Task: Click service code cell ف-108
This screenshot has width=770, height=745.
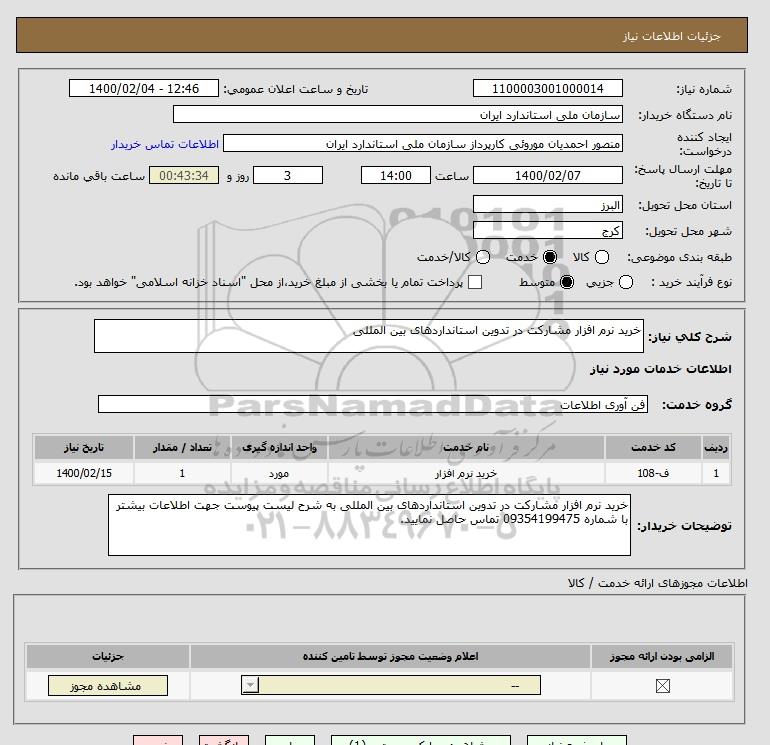Action: (x=654, y=473)
